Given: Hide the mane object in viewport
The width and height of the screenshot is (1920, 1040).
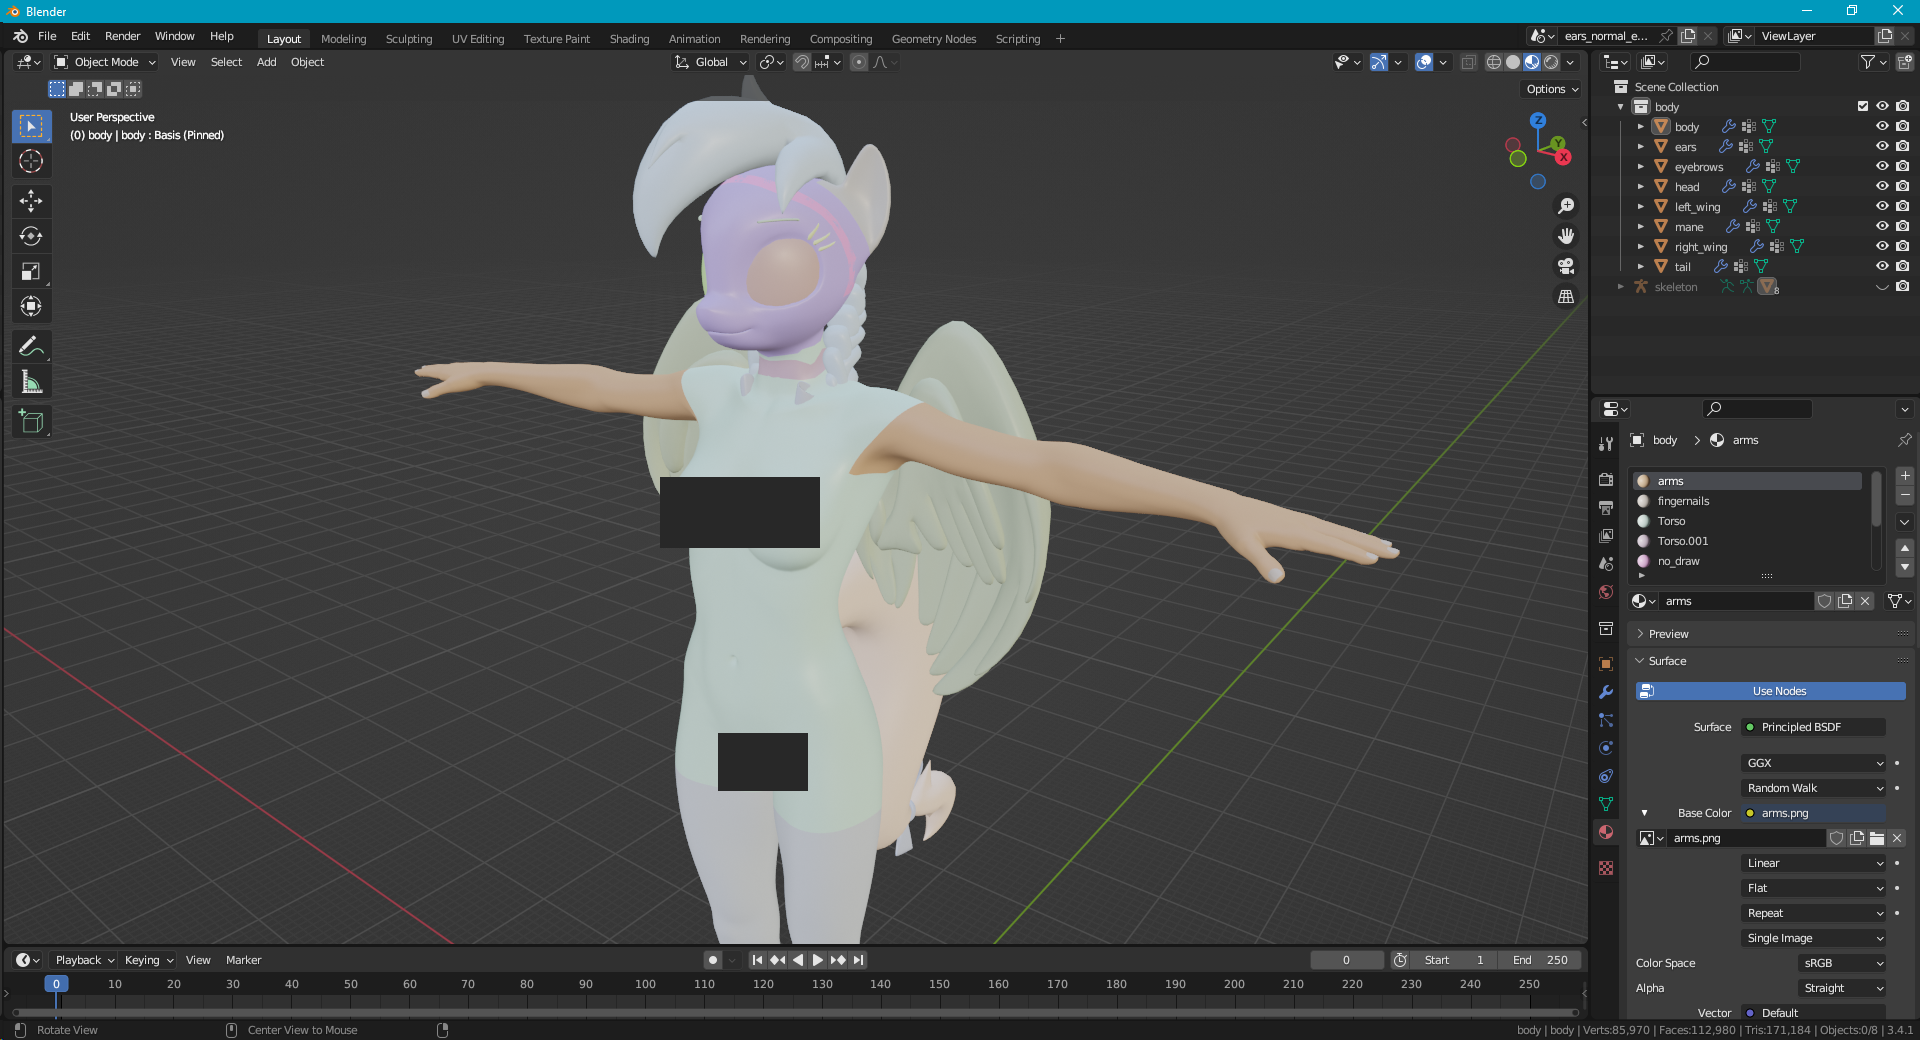Looking at the screenshot, I should [x=1882, y=226].
